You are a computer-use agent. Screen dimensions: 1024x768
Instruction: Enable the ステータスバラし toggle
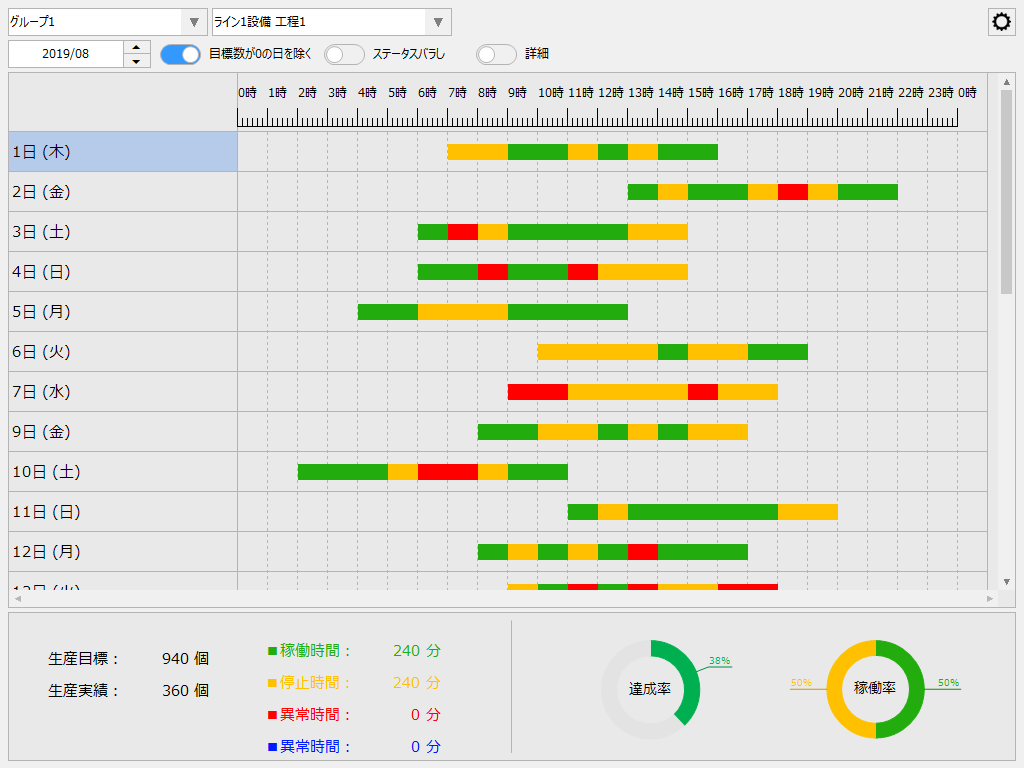344,54
